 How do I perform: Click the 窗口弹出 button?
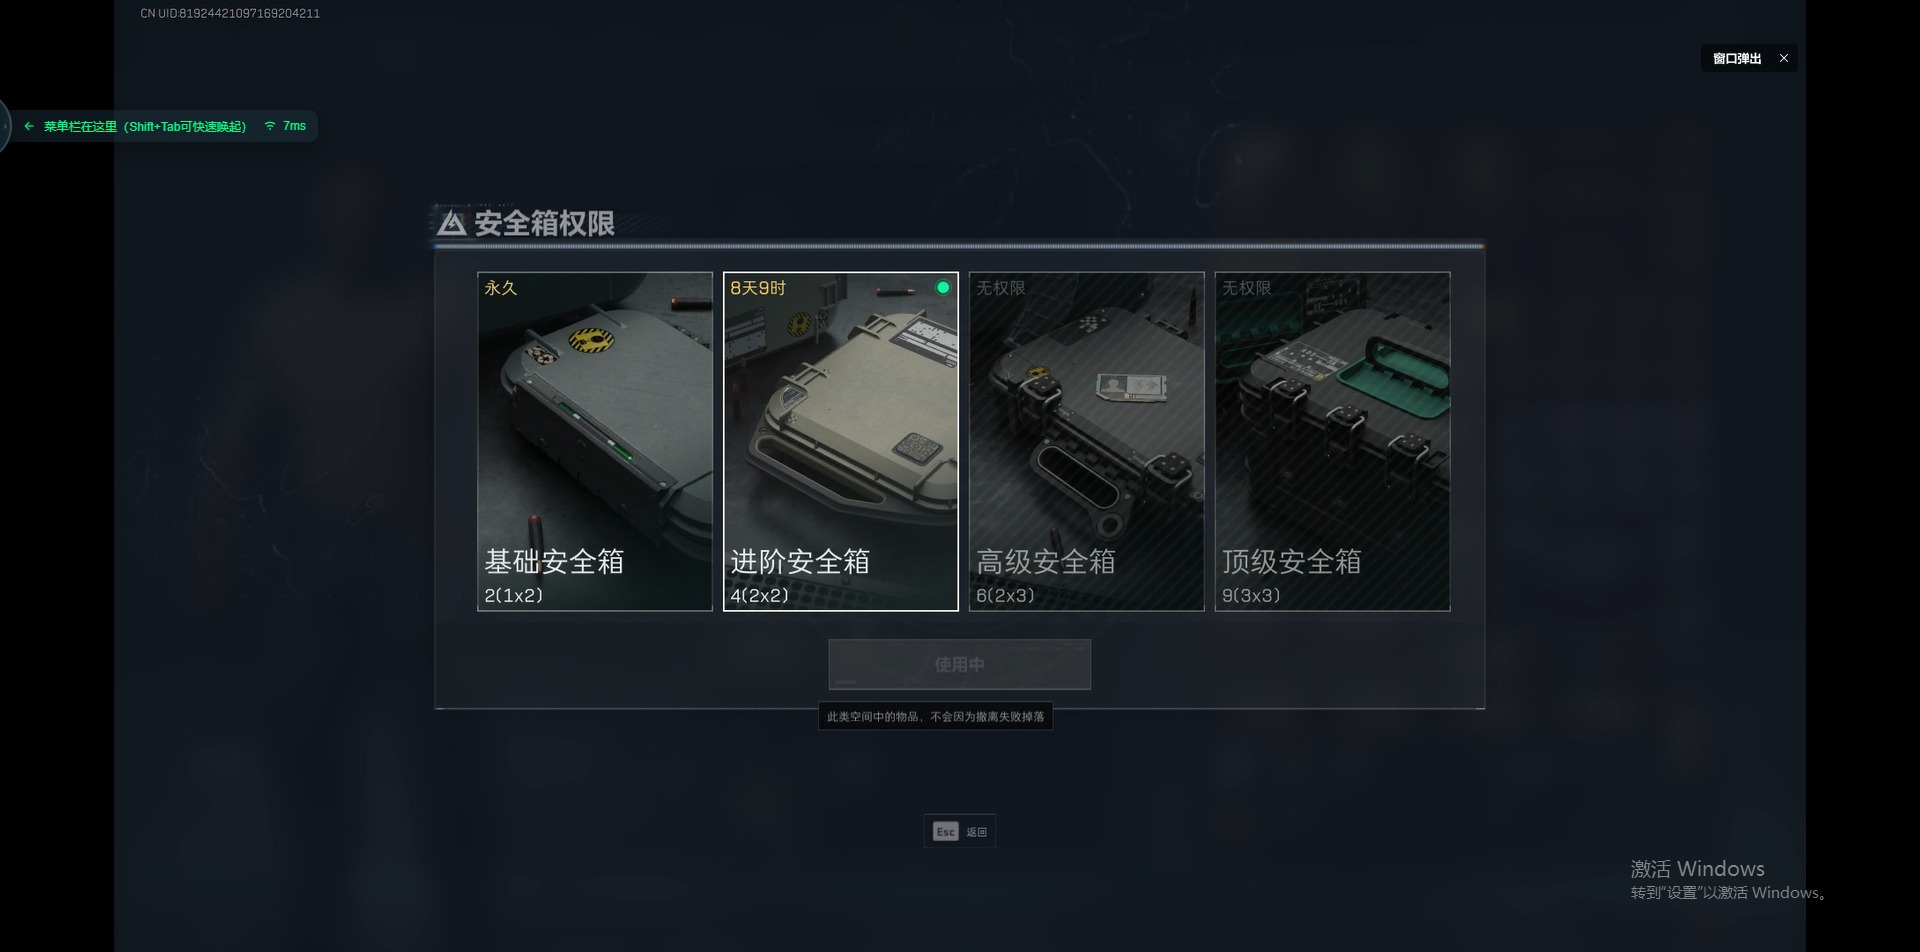point(1737,58)
